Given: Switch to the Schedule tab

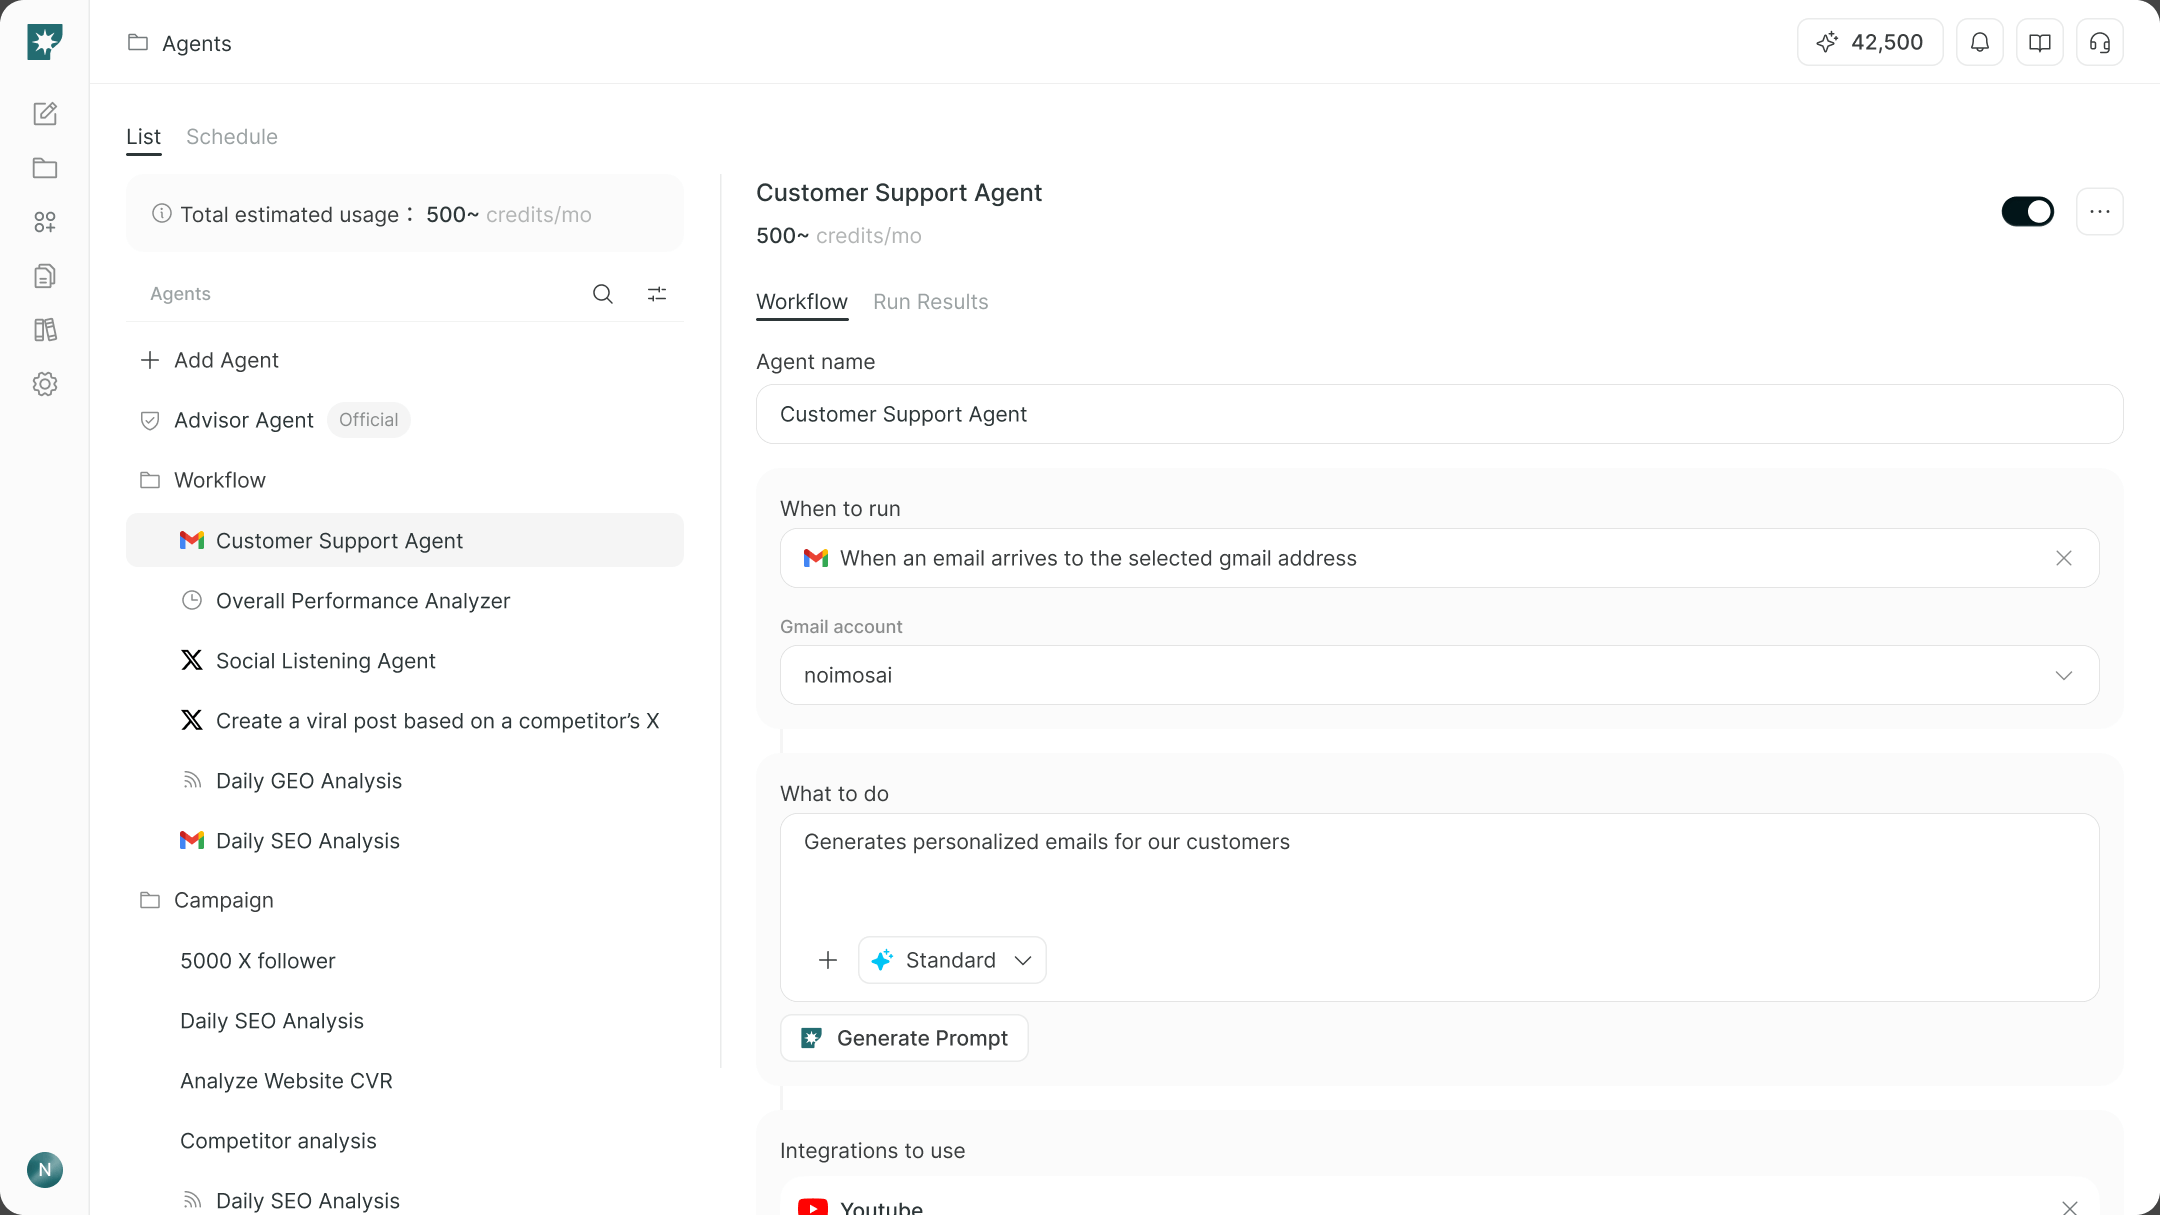Looking at the screenshot, I should [232, 137].
